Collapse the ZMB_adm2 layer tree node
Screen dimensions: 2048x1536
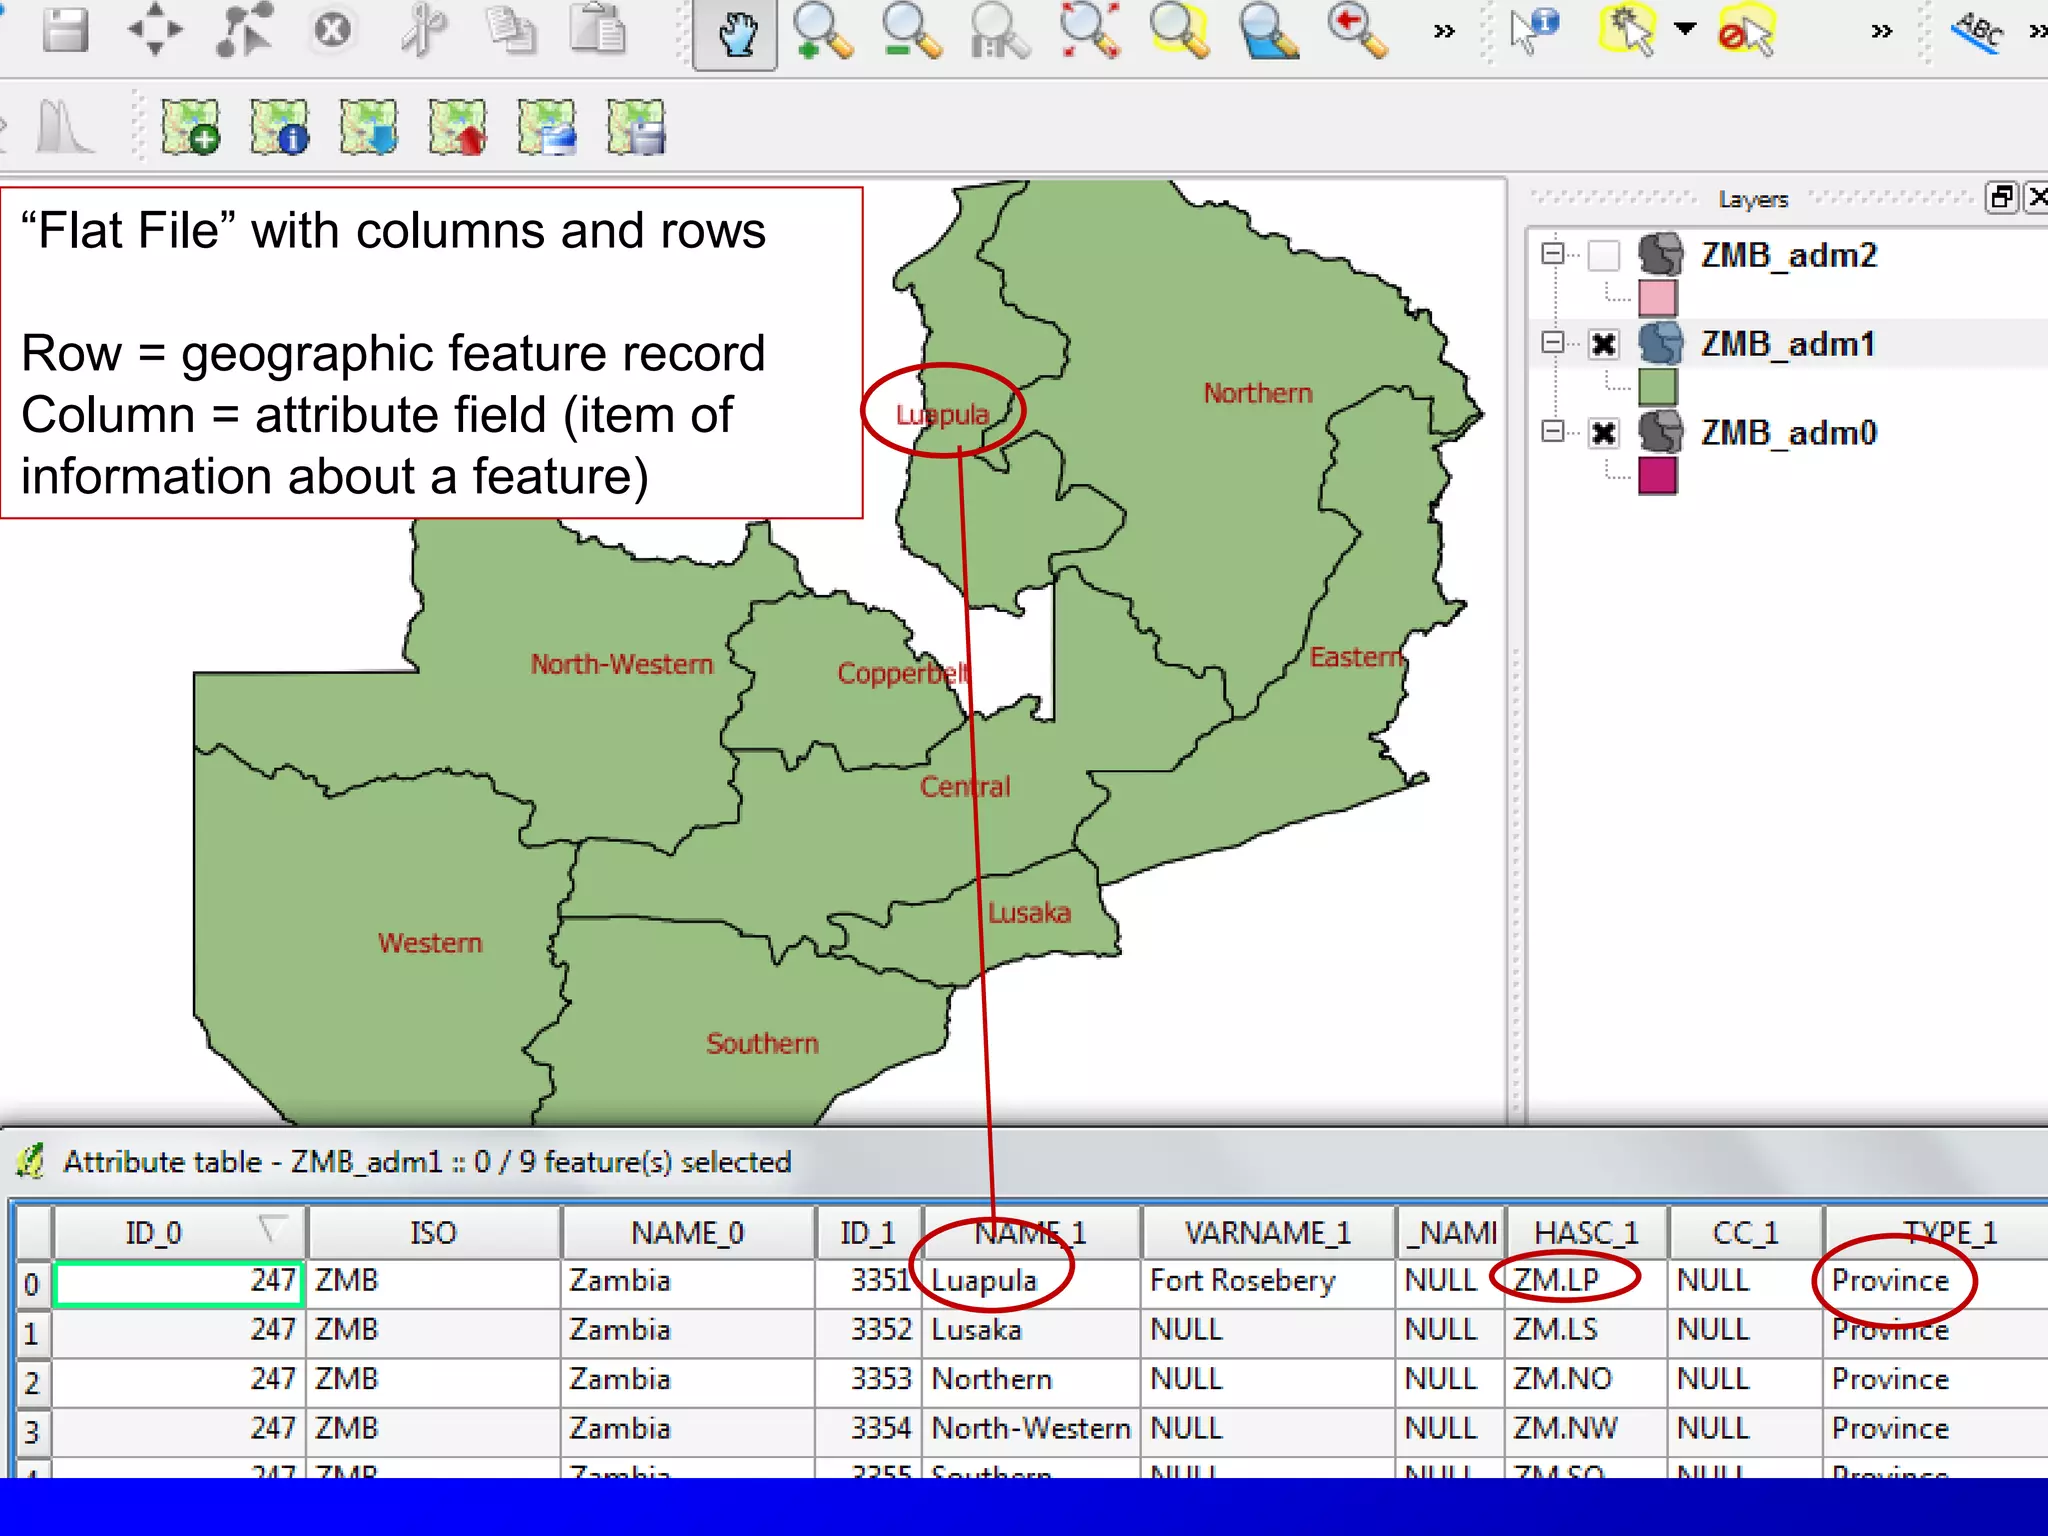1552,254
